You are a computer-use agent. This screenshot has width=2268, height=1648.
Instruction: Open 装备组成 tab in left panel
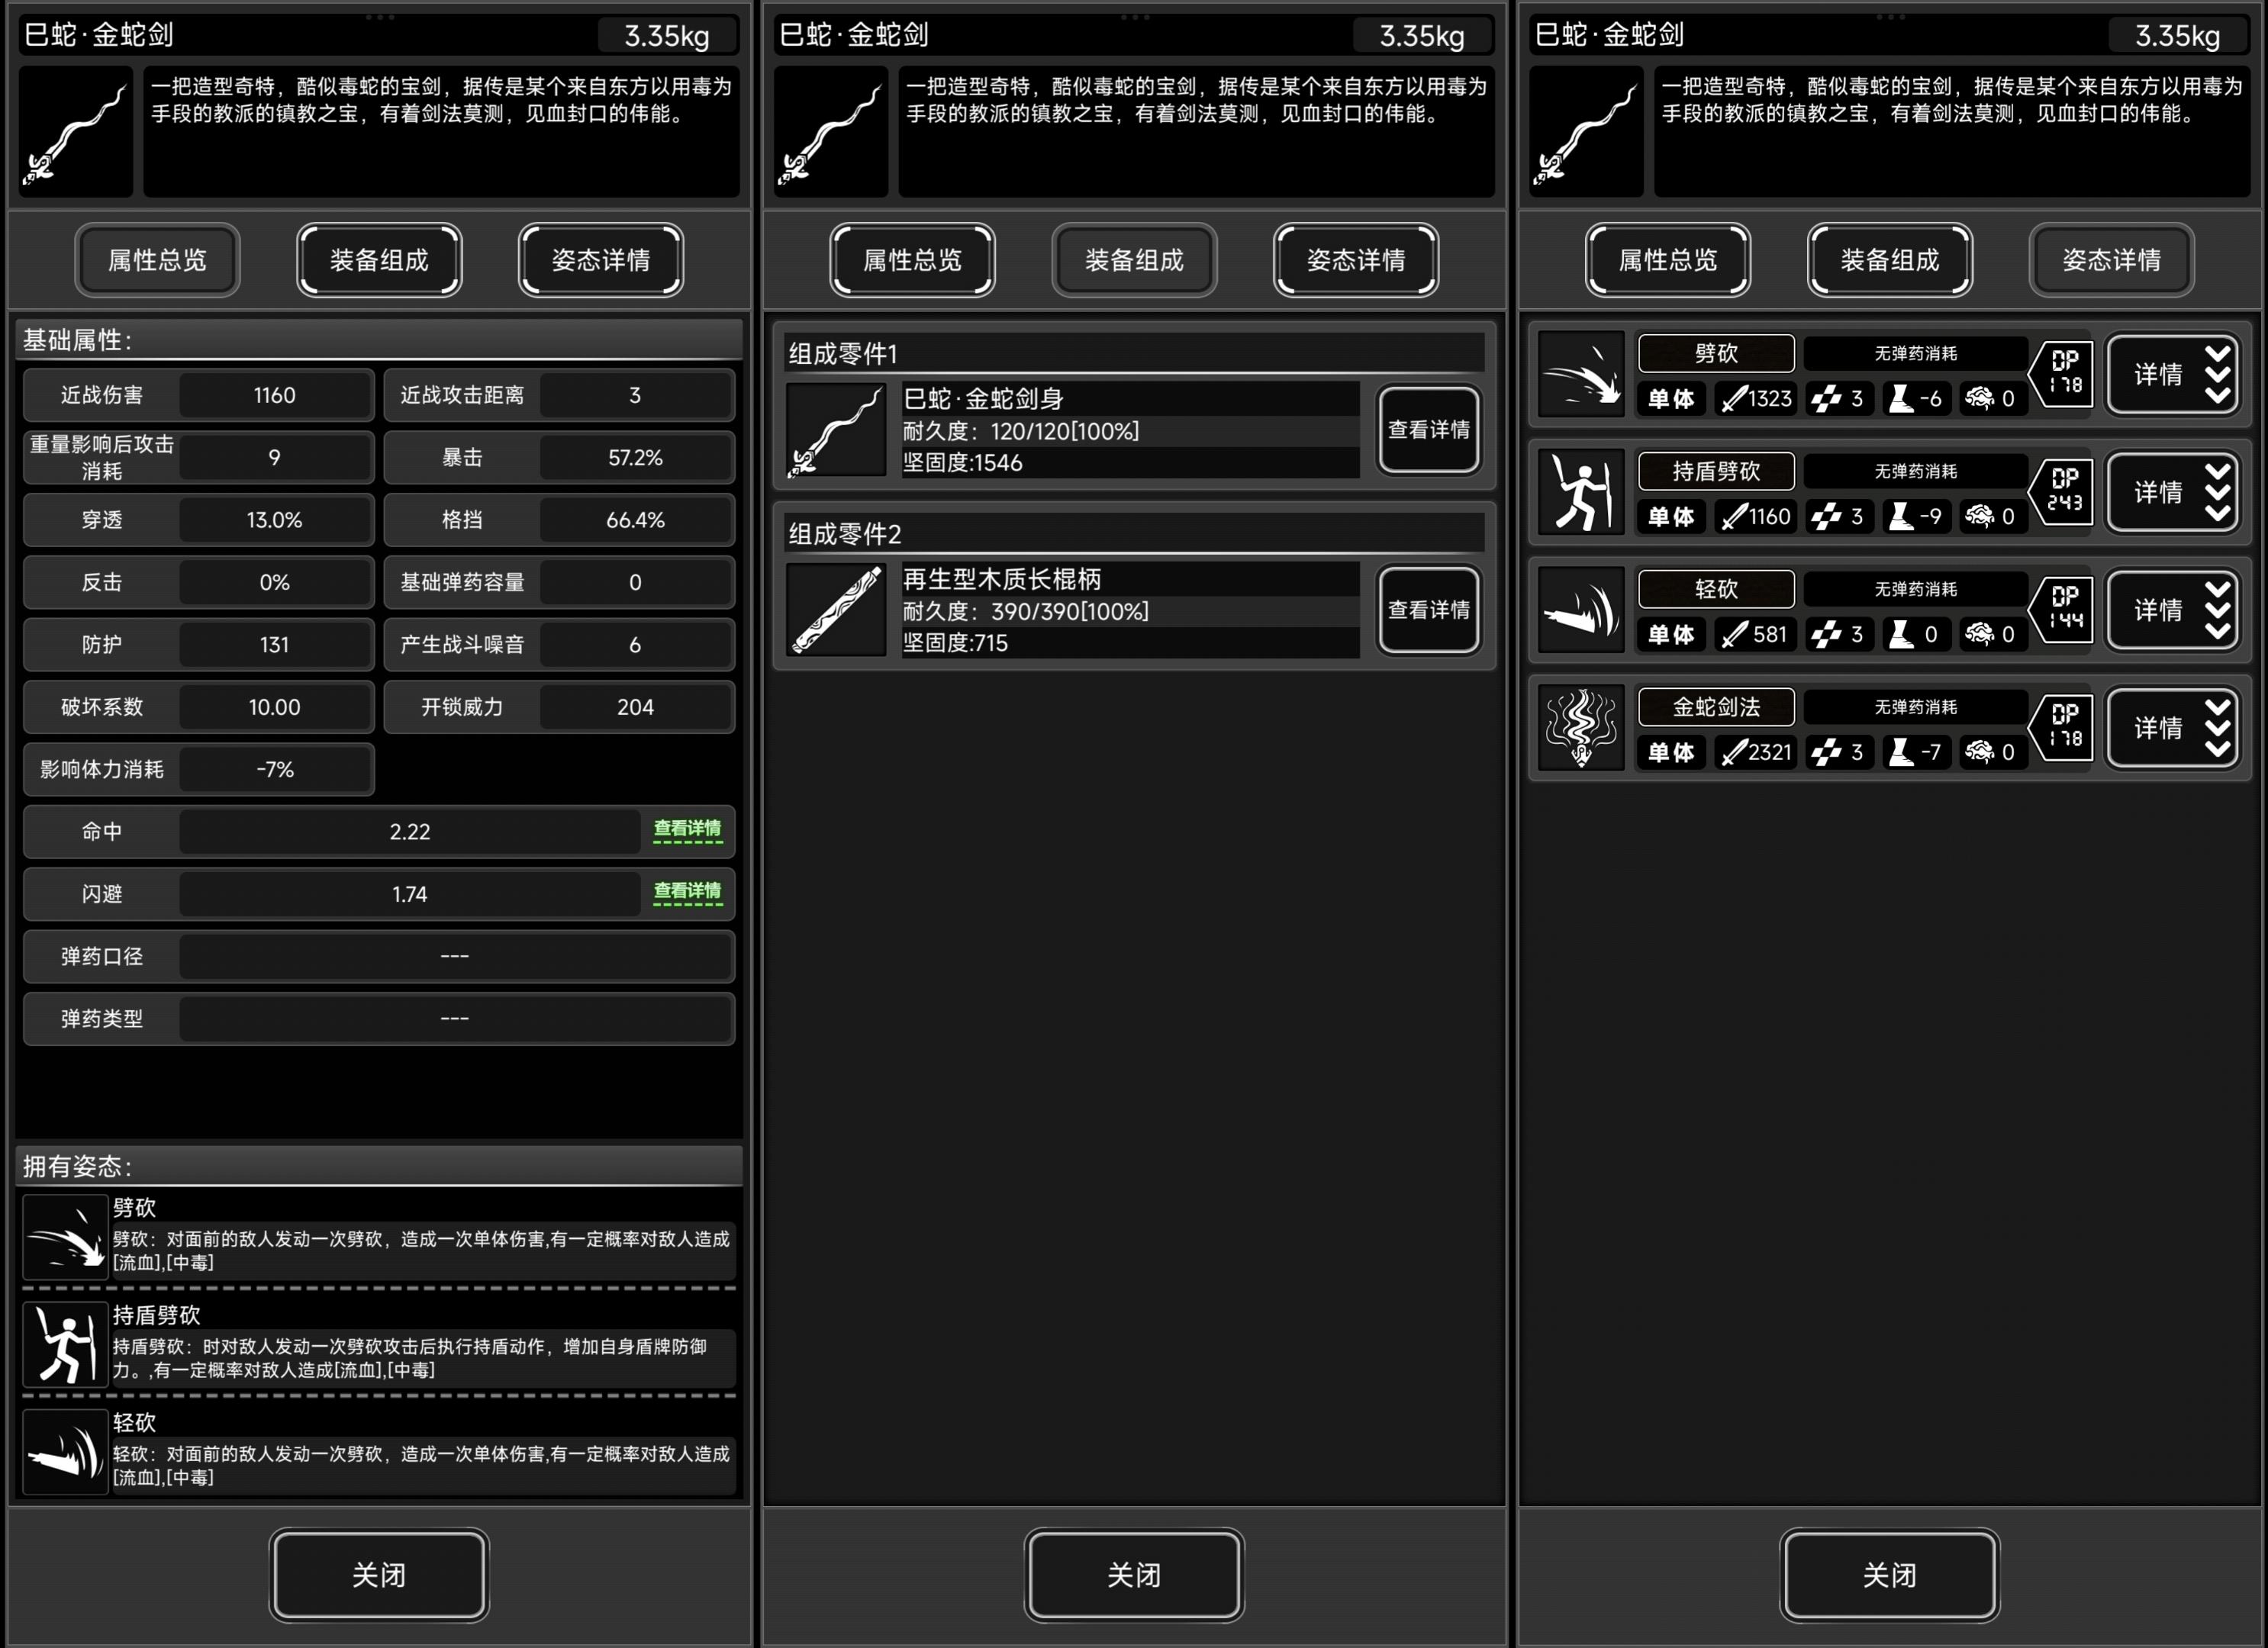click(379, 260)
